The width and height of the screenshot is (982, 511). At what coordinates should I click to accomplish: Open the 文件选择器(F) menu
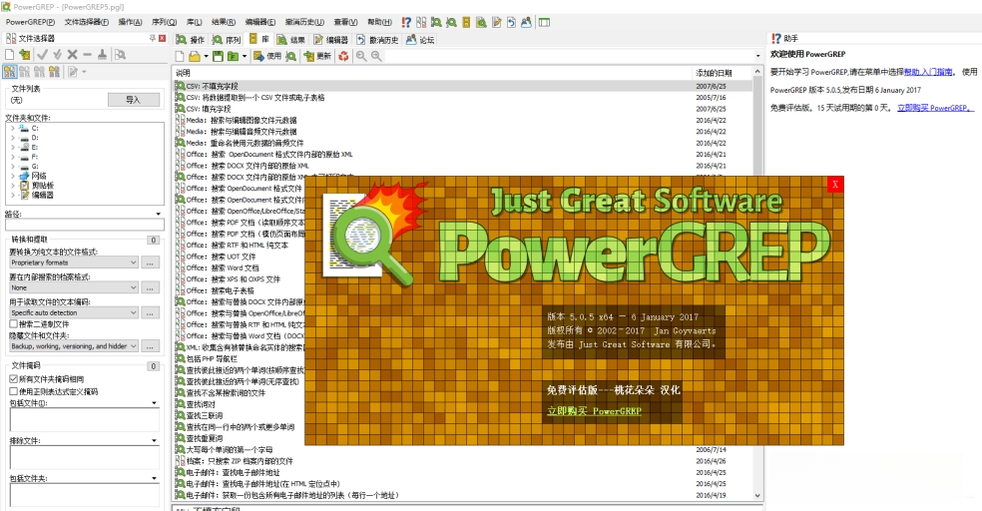pyautogui.click(x=86, y=22)
